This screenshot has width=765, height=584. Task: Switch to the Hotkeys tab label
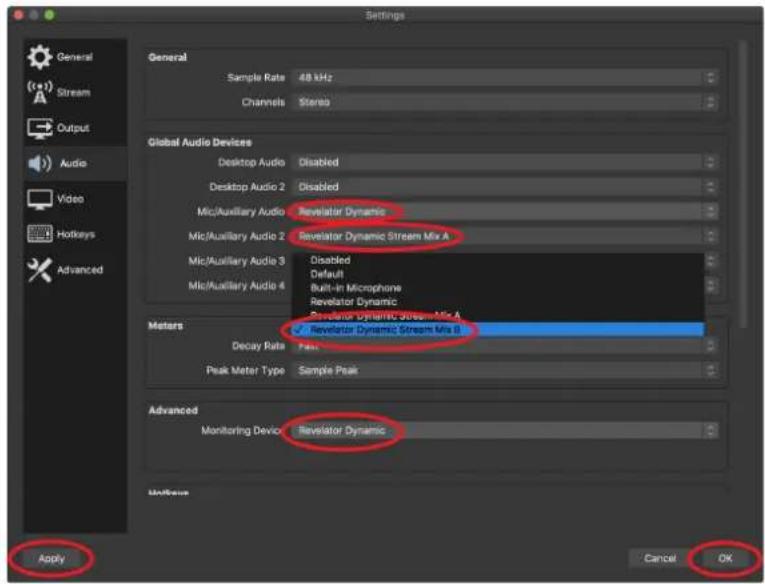[76, 234]
